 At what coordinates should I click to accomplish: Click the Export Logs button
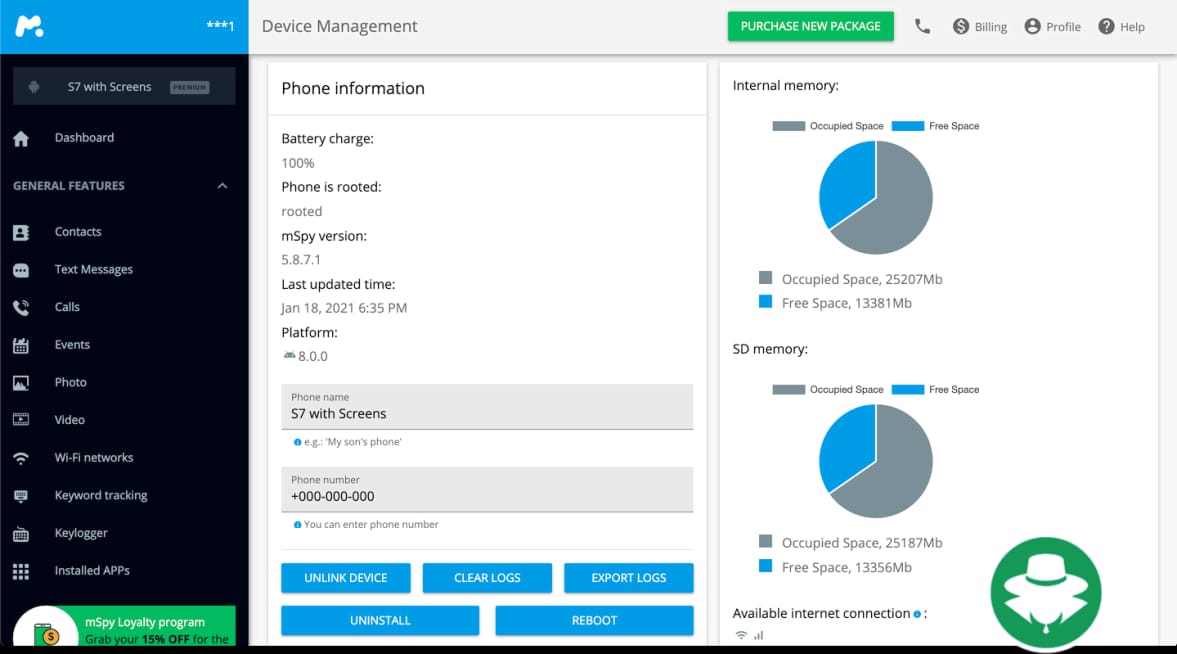[628, 578]
